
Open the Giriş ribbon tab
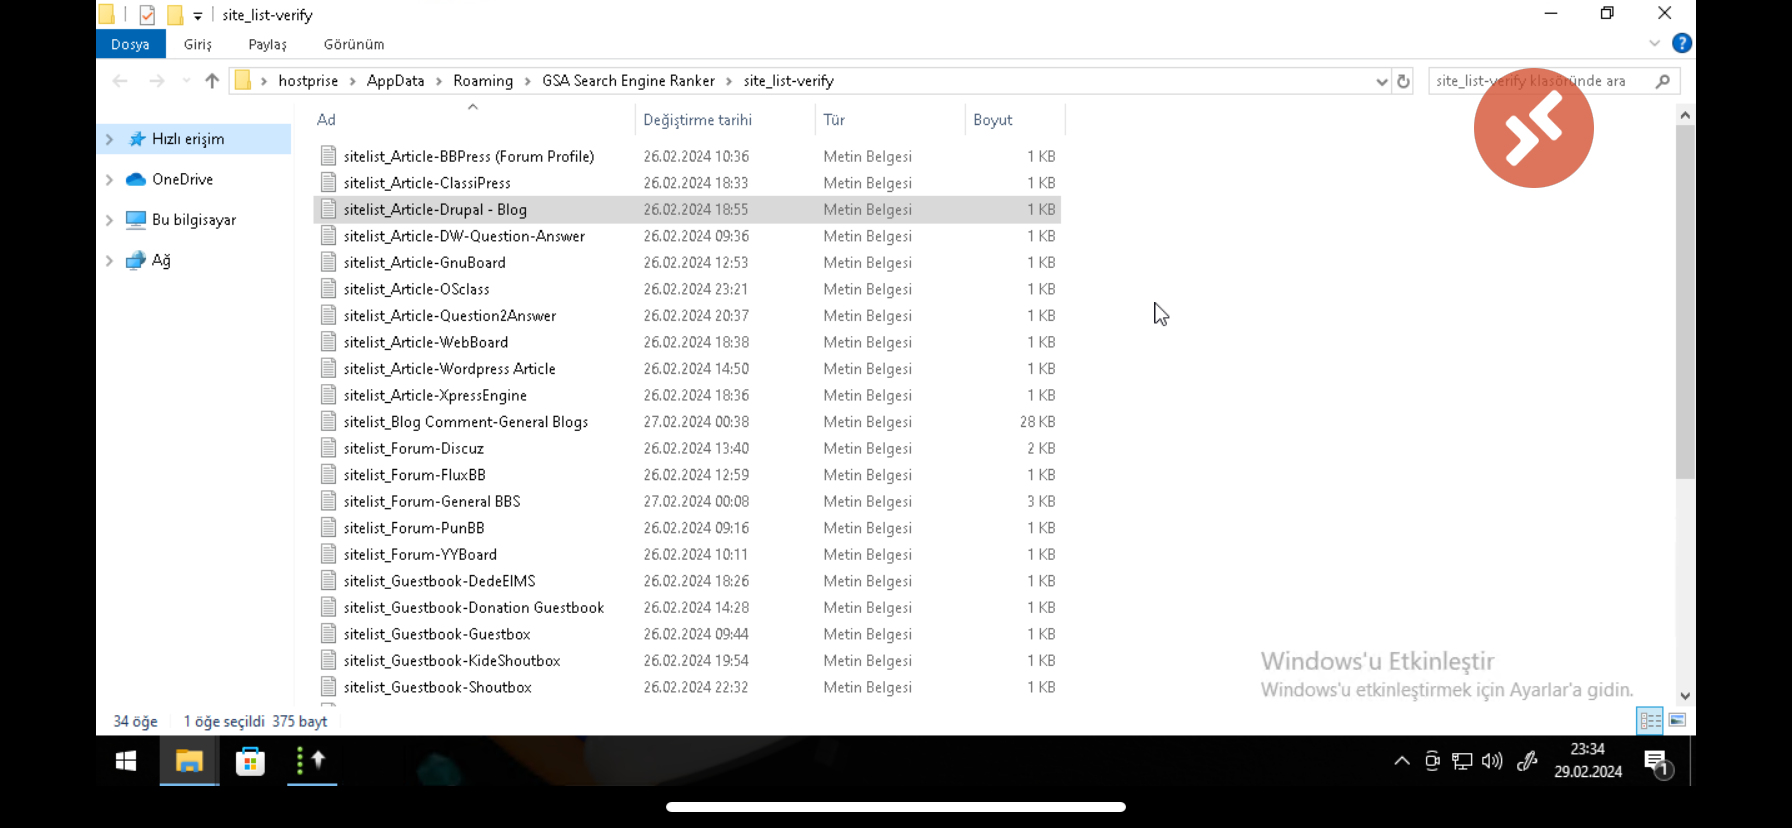pos(198,44)
